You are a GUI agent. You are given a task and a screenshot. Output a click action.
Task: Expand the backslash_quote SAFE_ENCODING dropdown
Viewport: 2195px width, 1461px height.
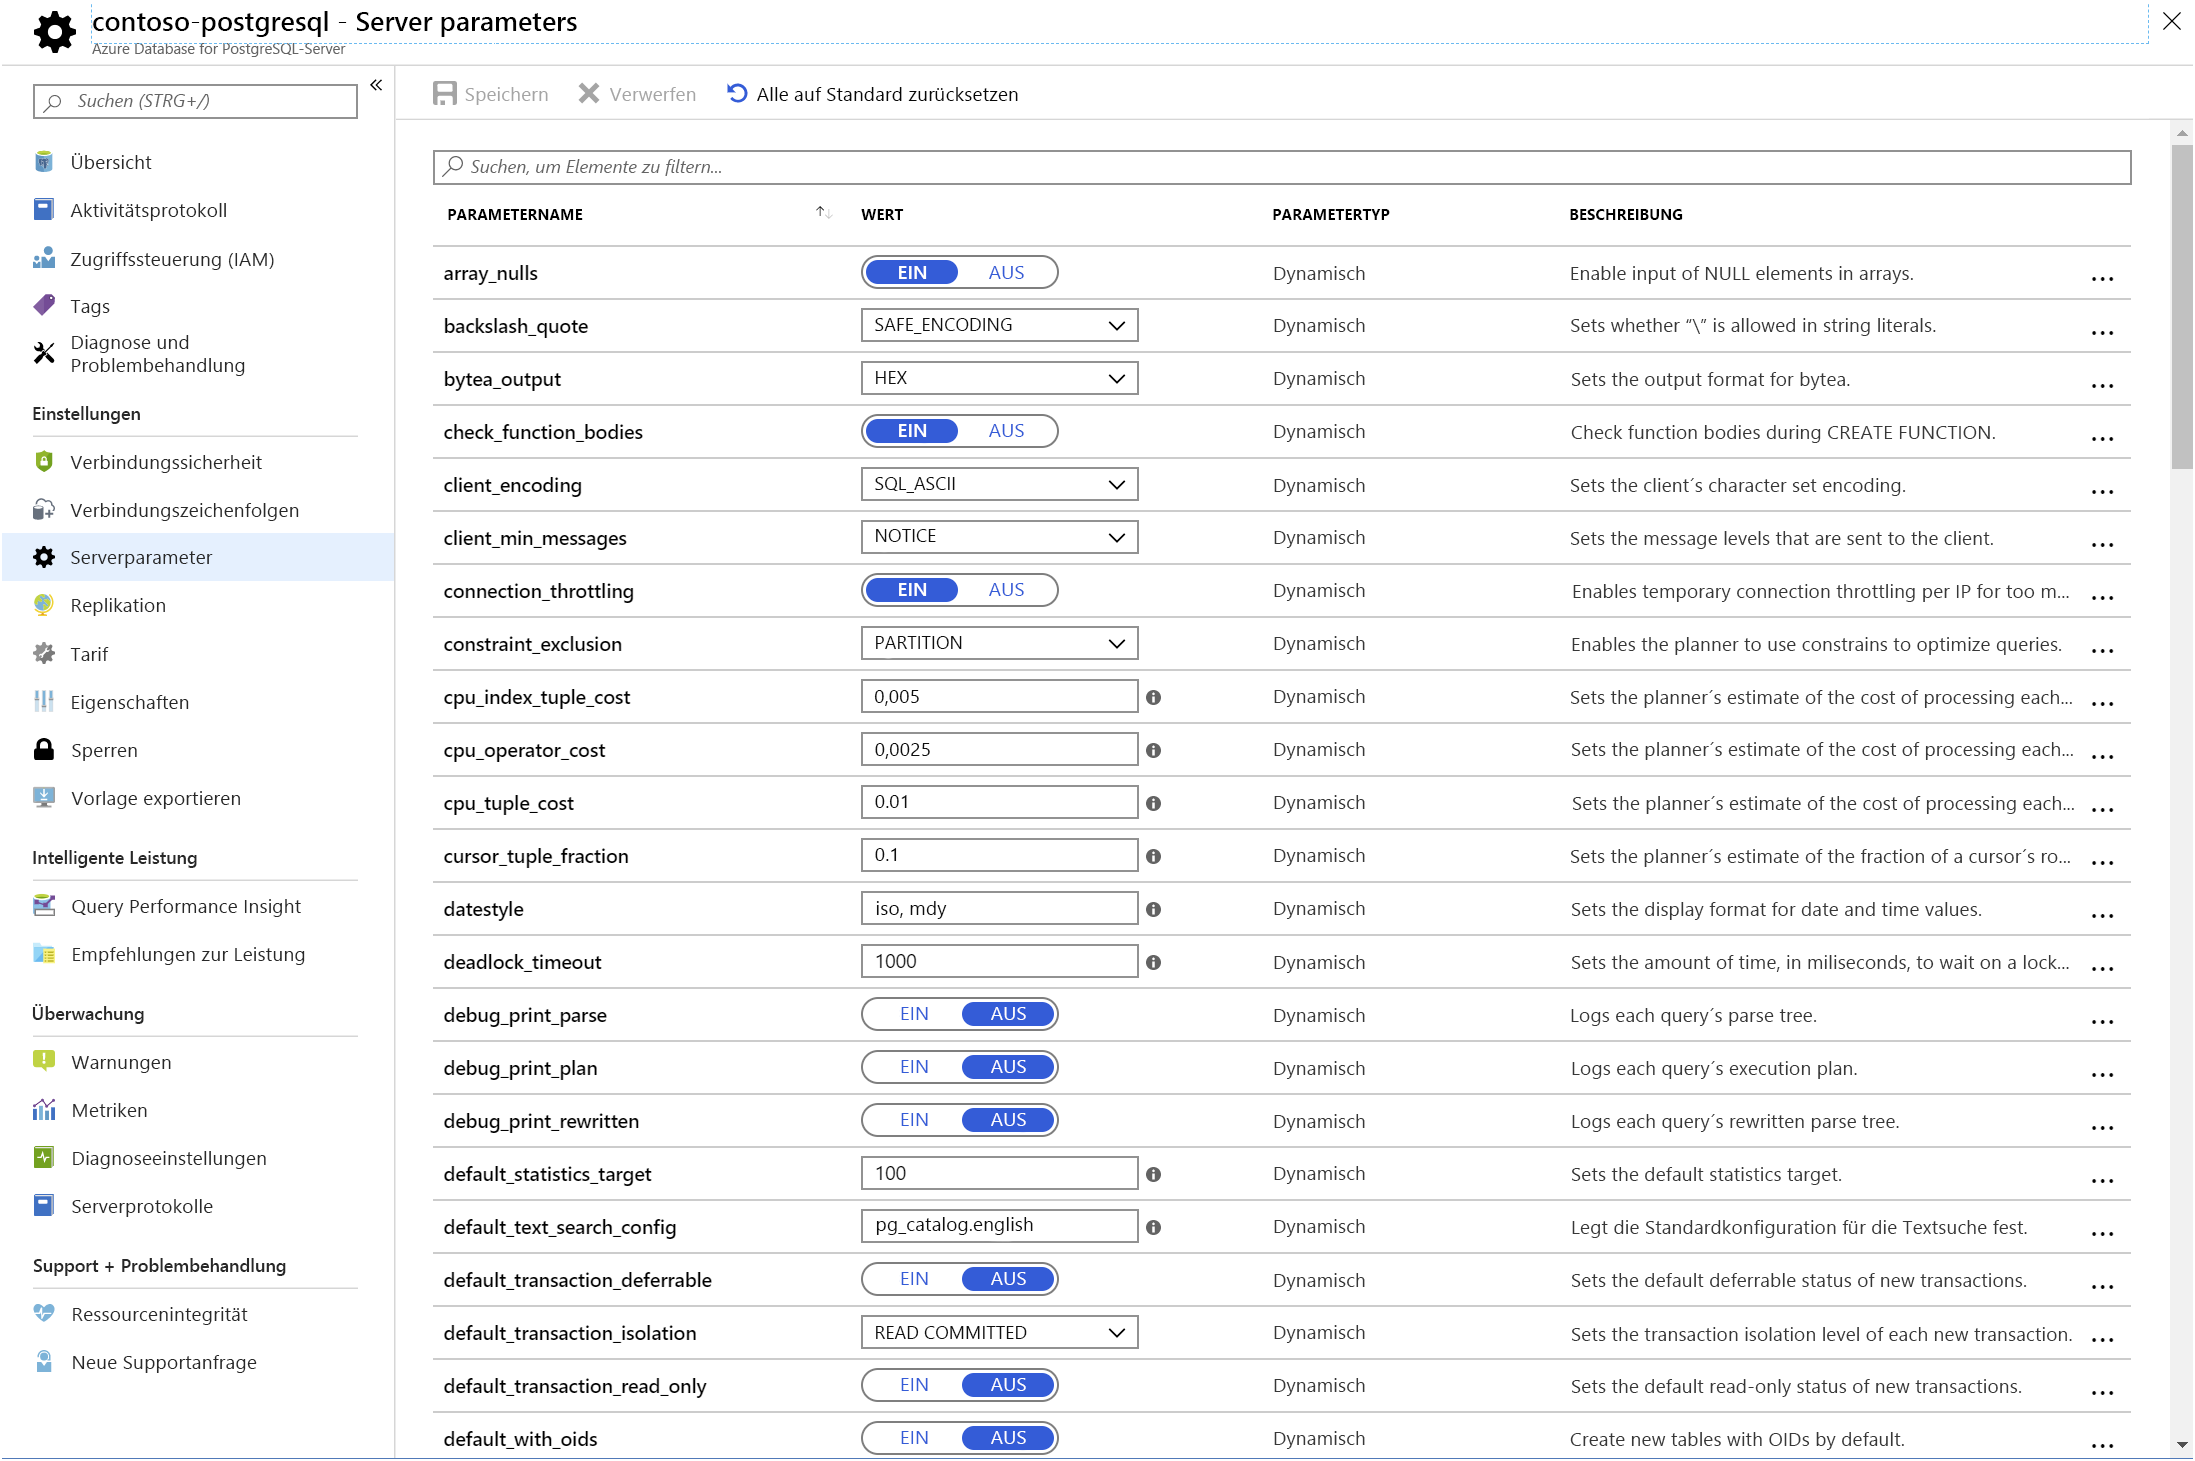coord(999,325)
